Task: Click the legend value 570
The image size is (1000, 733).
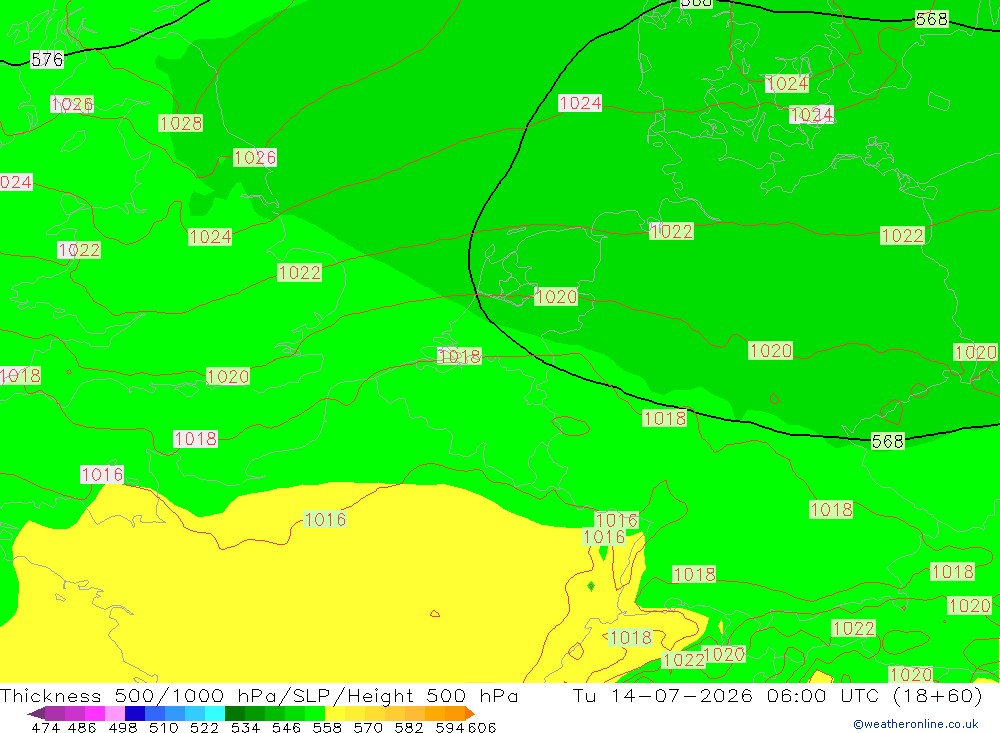Action: click(x=367, y=727)
